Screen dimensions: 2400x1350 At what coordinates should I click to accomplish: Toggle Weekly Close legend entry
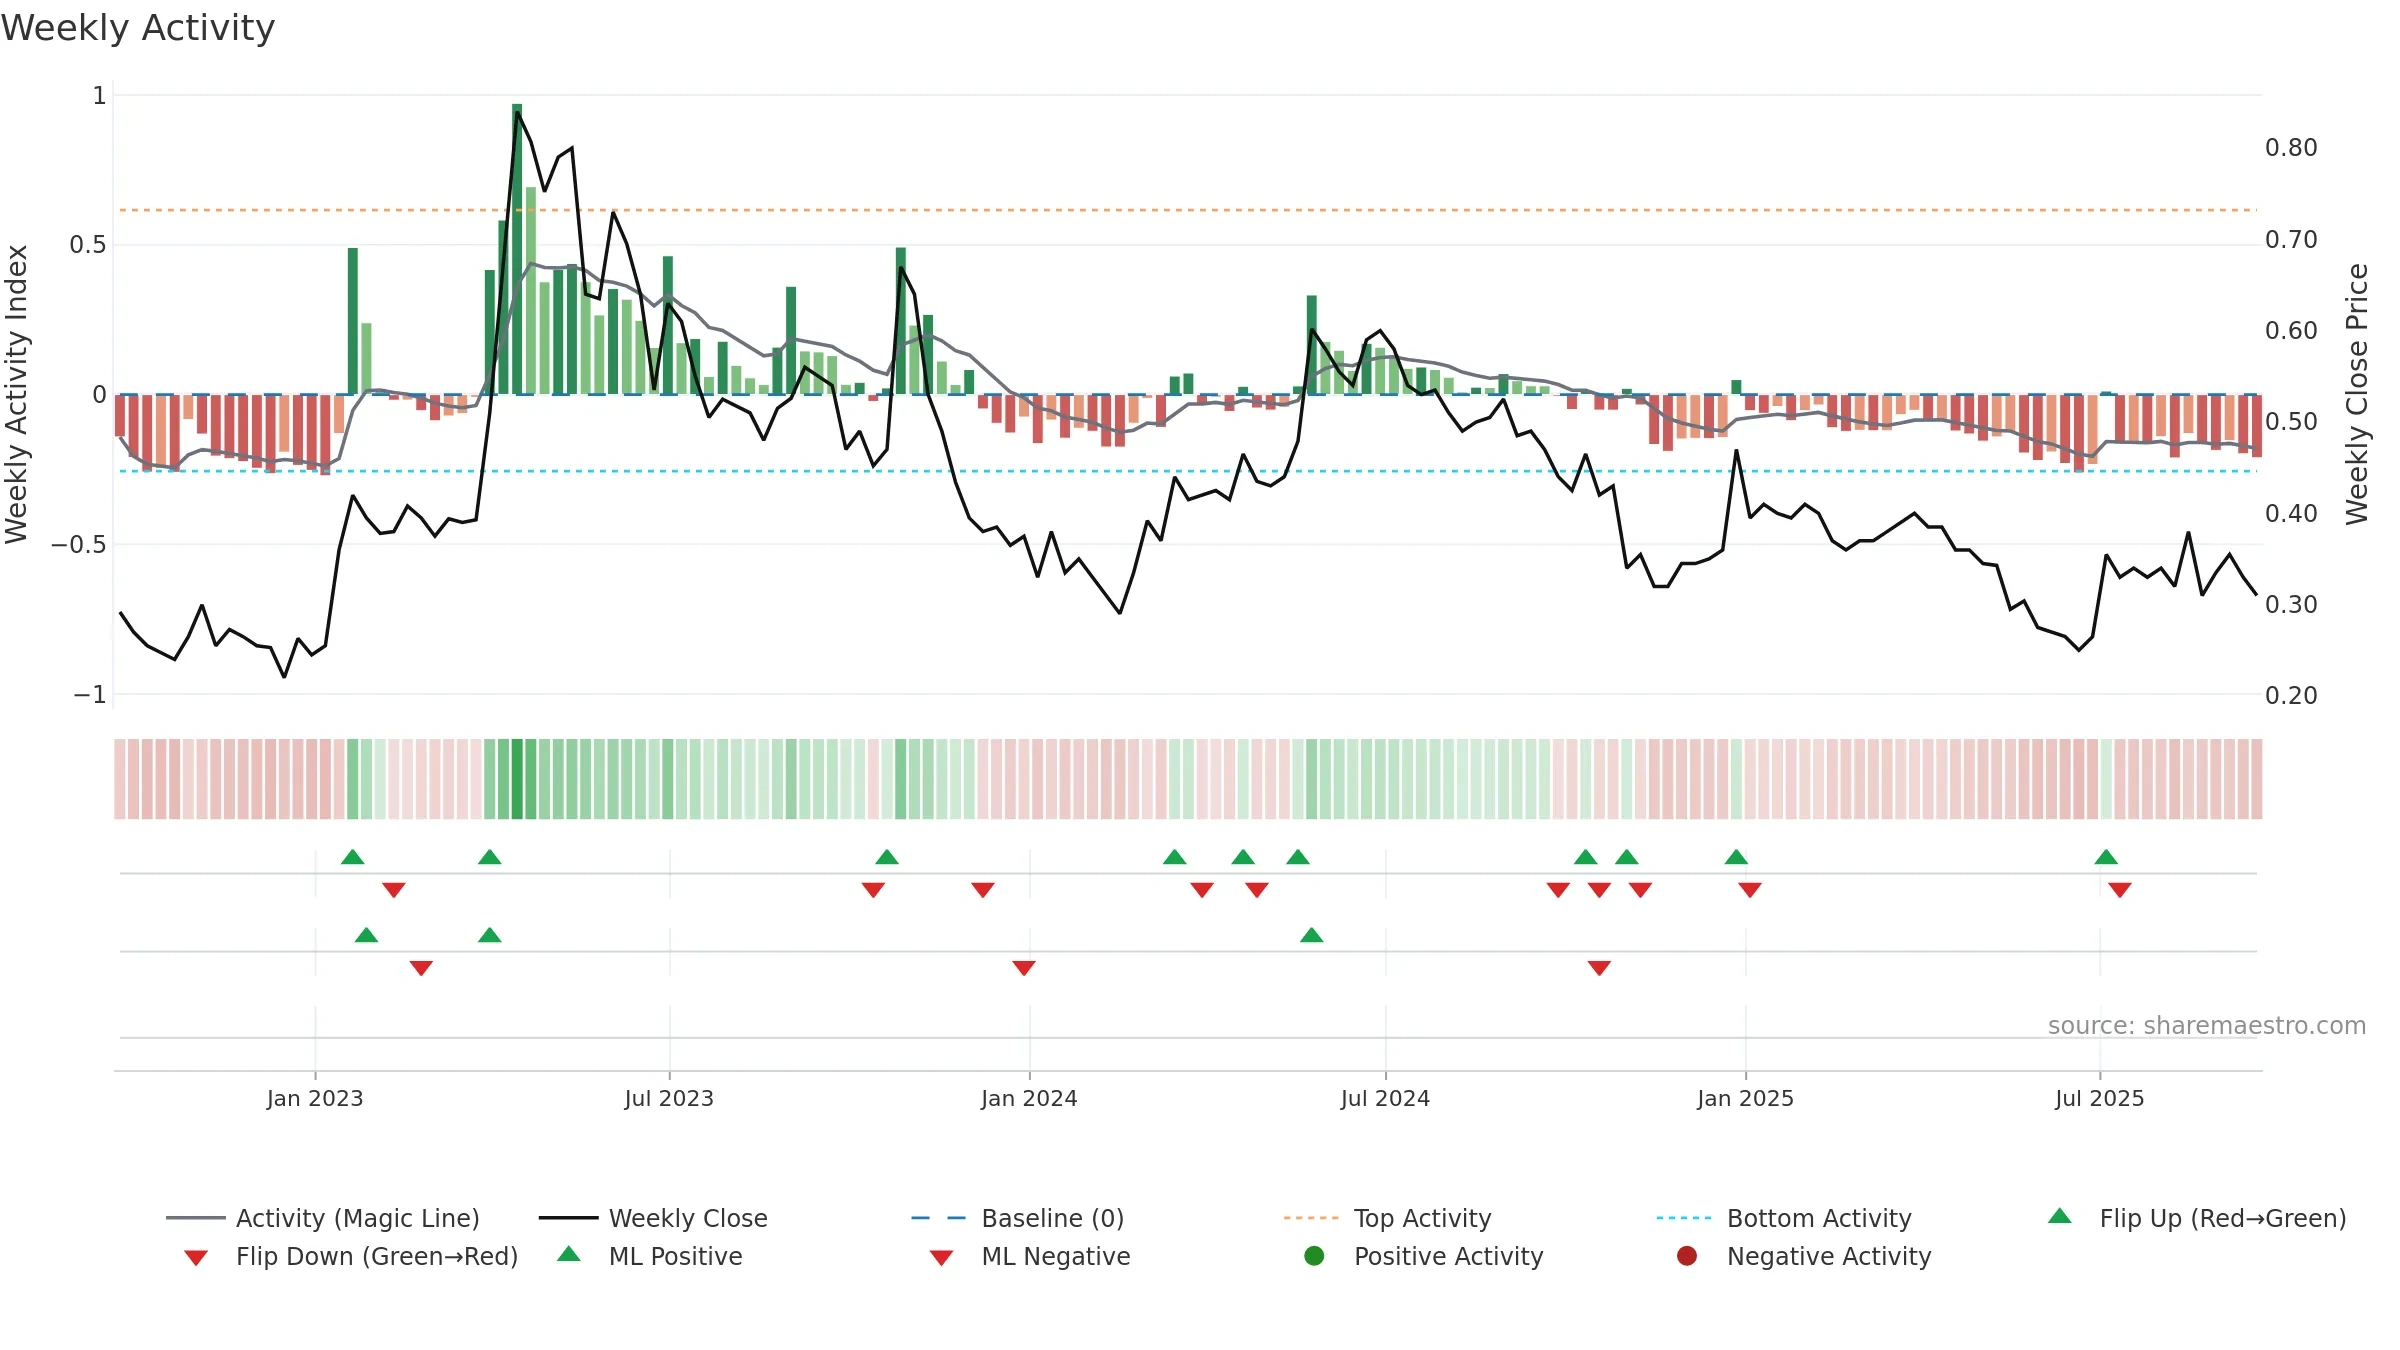point(653,1218)
